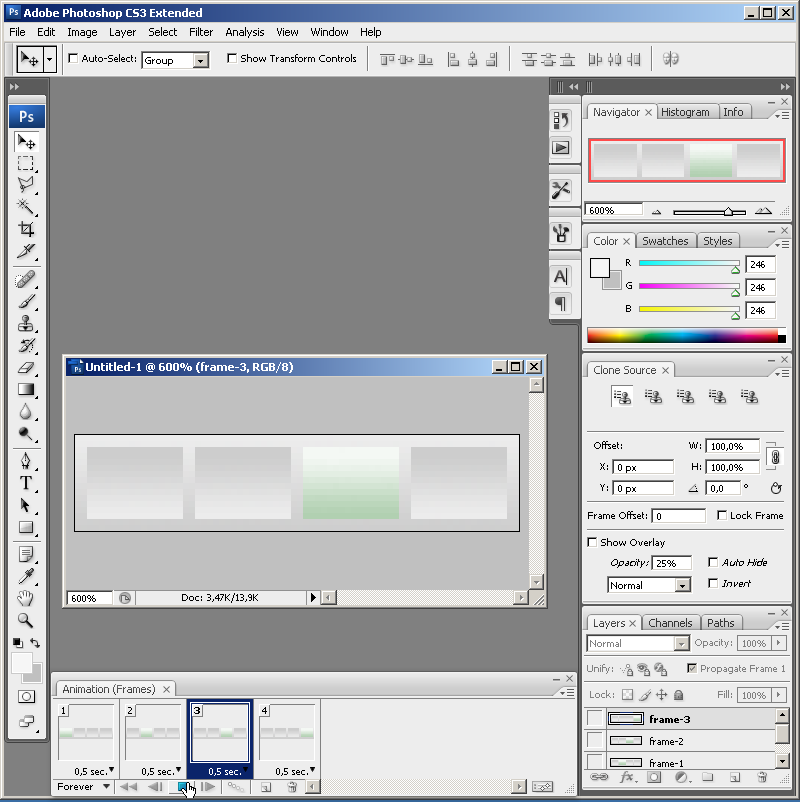Open the Filter menu
The width and height of the screenshot is (800, 802).
(x=201, y=32)
